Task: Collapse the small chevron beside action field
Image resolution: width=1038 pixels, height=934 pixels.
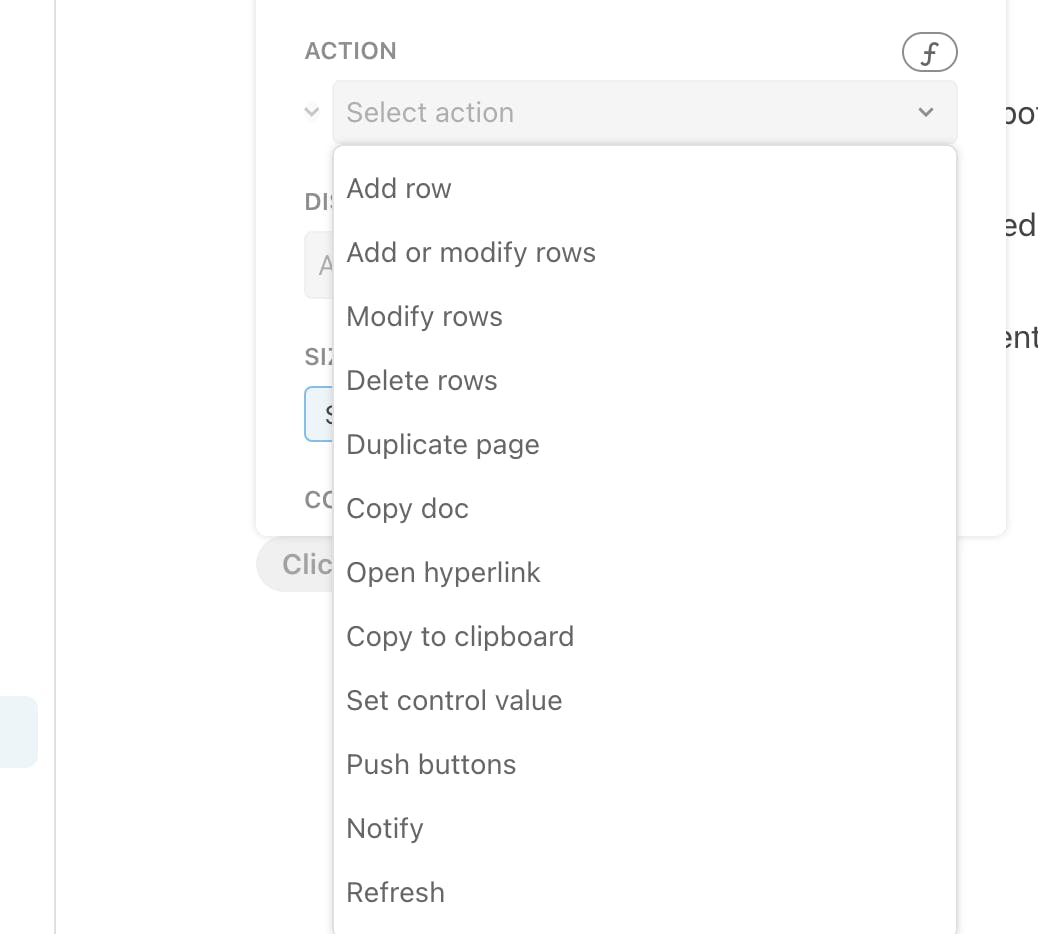Action: tap(312, 112)
